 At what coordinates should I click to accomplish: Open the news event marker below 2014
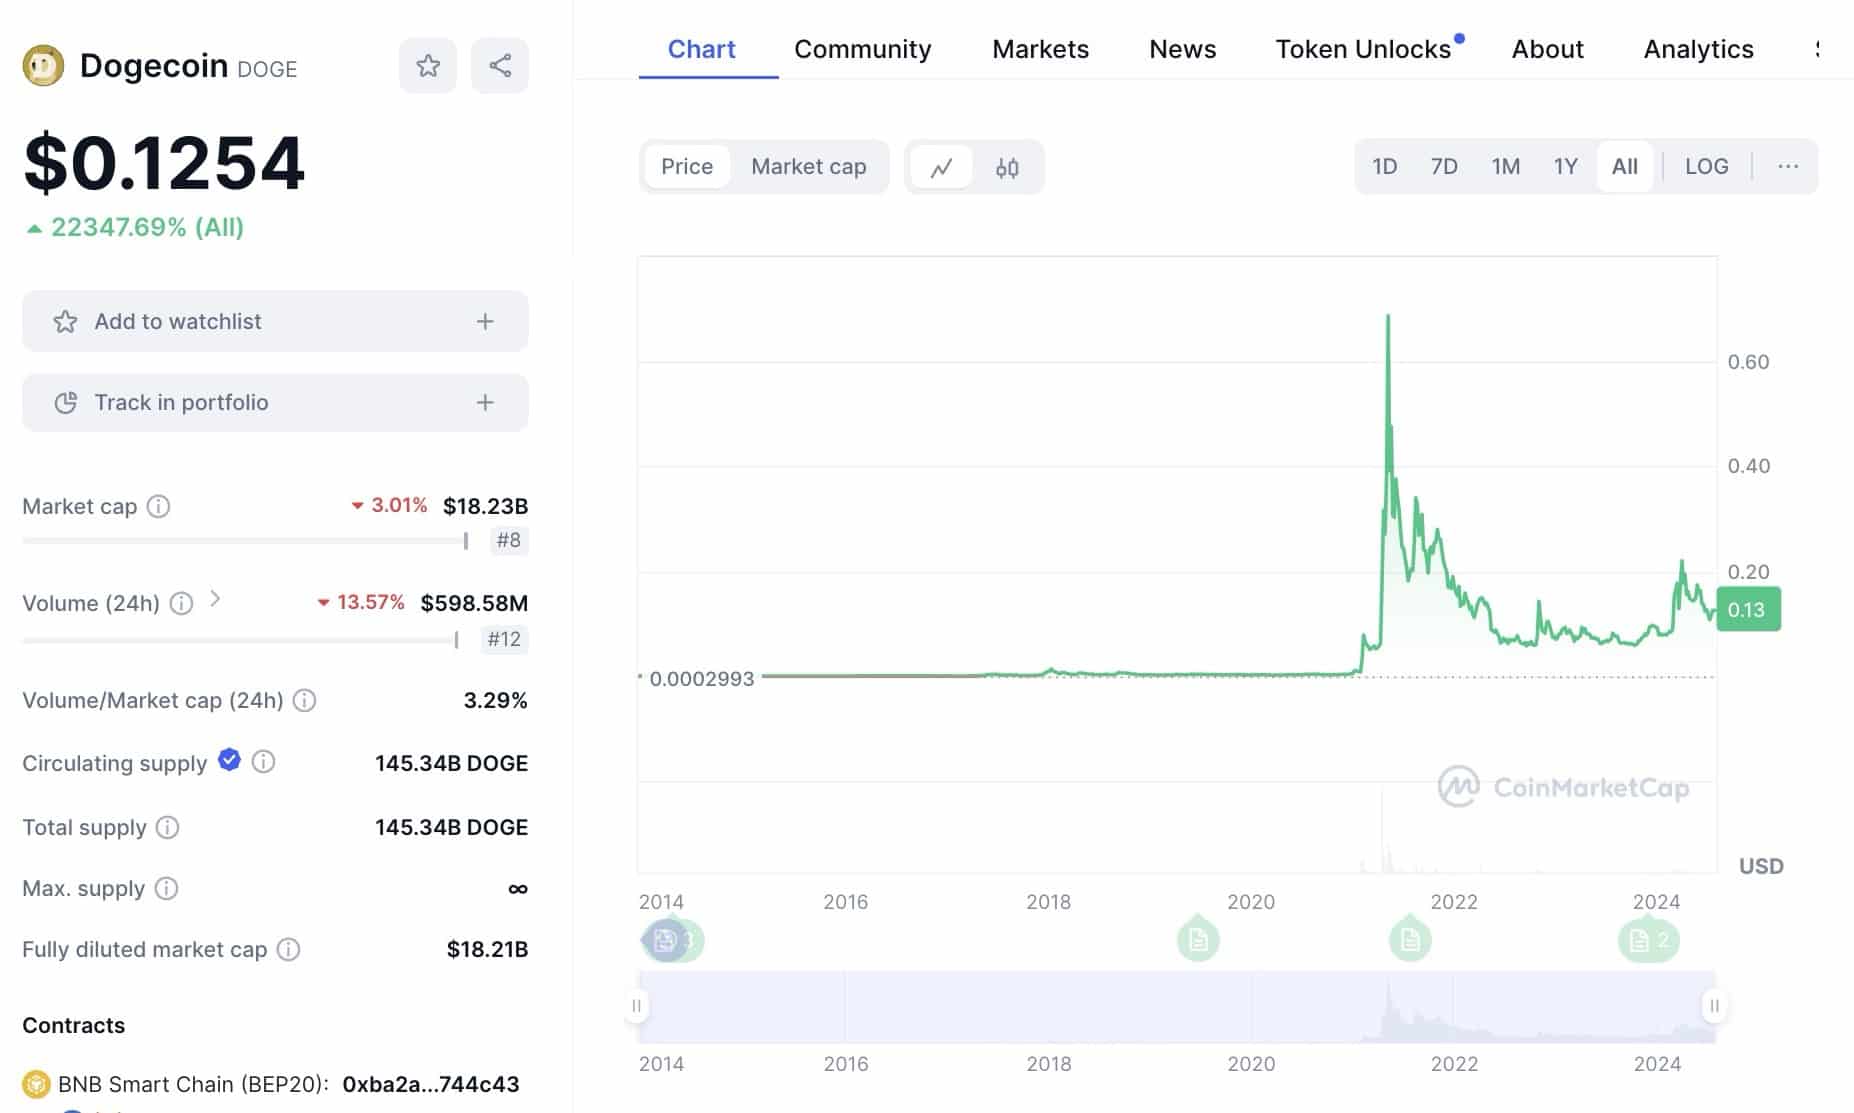(x=673, y=940)
